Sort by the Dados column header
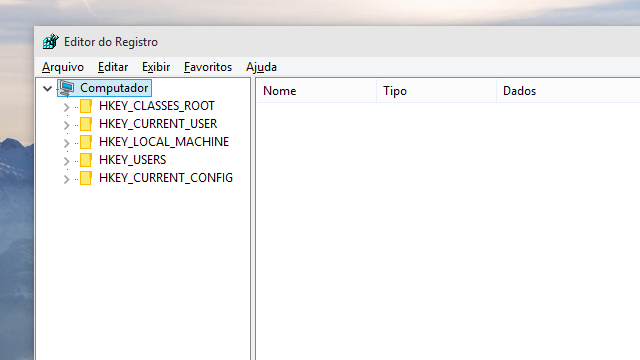This screenshot has height=360, width=640. (x=569, y=91)
